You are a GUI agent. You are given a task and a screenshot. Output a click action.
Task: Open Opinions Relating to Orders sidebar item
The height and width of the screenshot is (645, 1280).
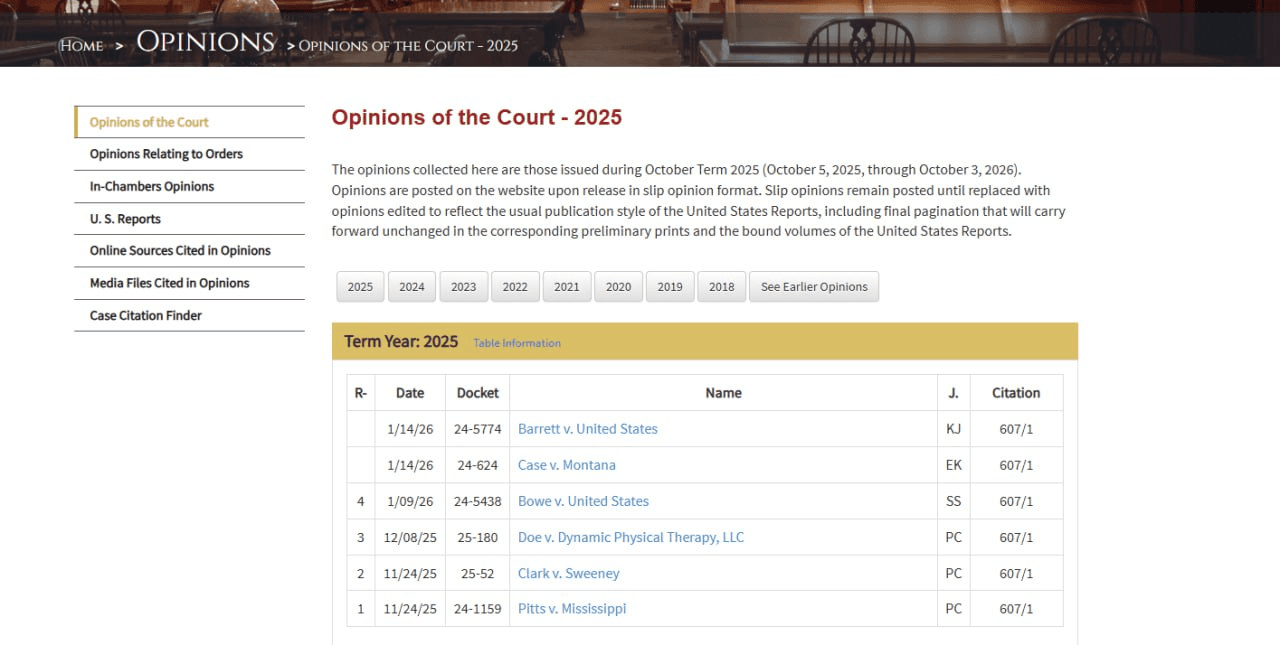pos(166,154)
